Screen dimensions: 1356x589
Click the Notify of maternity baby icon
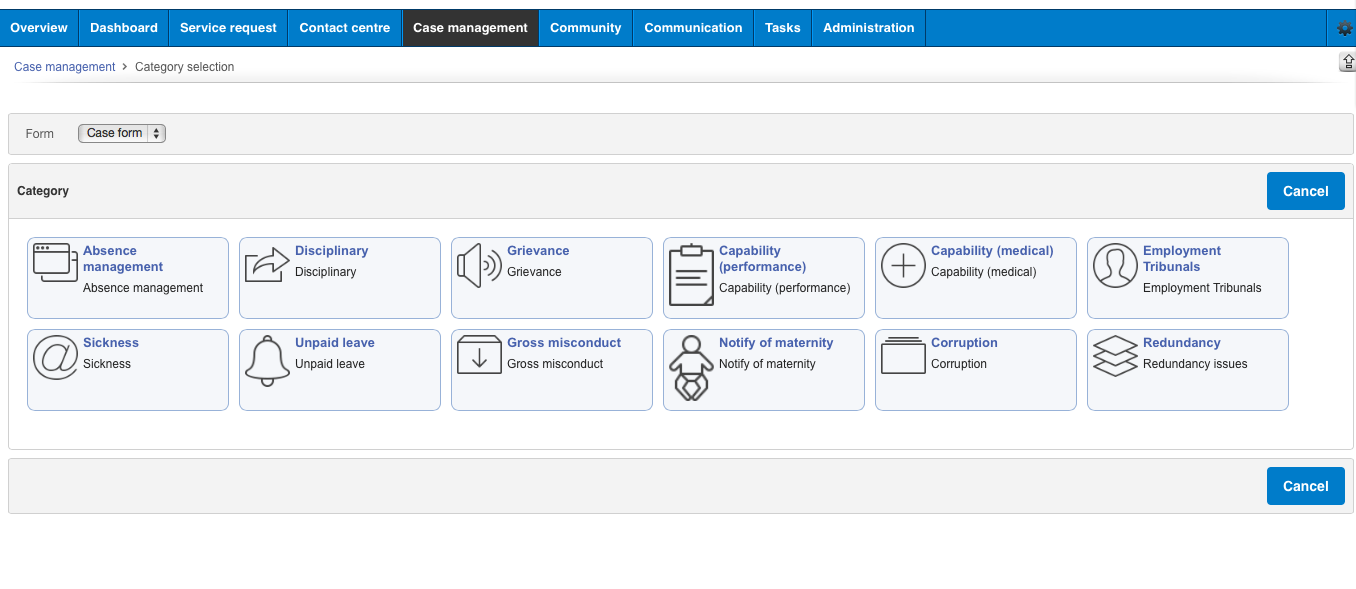(691, 367)
